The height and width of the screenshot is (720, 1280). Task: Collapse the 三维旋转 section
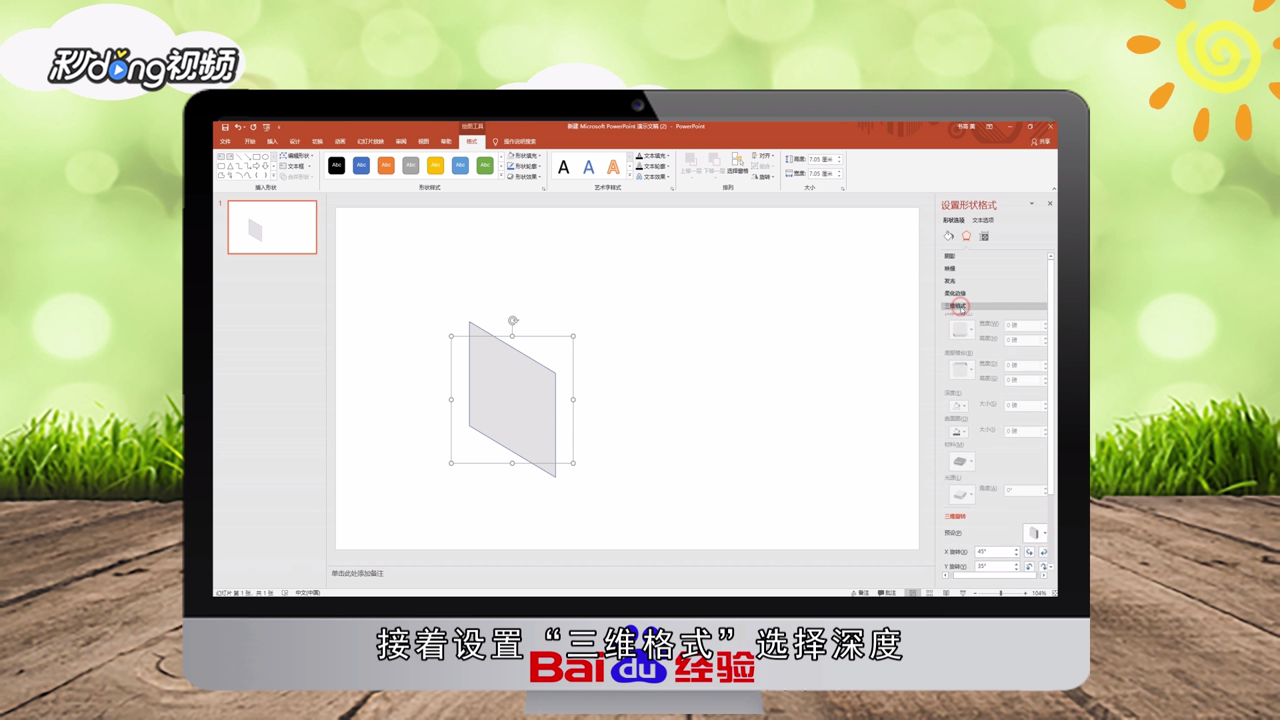point(956,517)
